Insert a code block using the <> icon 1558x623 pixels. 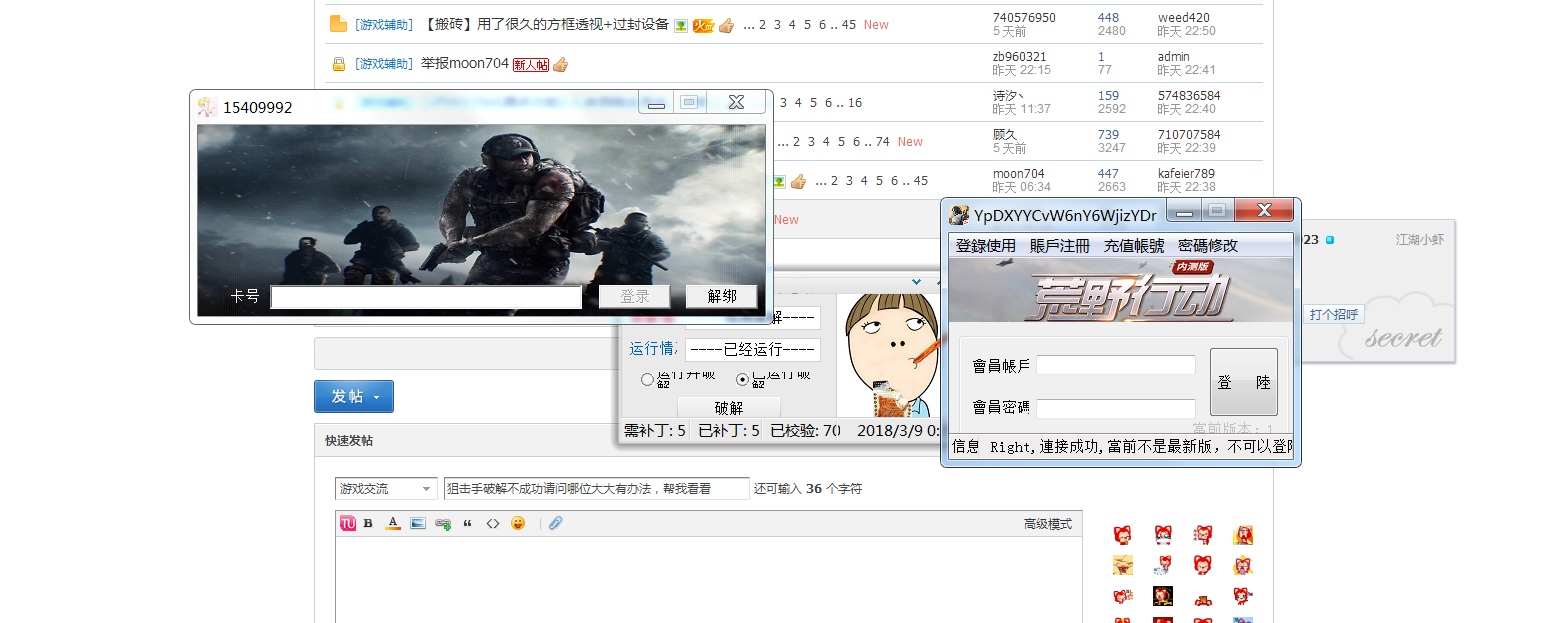pos(492,523)
